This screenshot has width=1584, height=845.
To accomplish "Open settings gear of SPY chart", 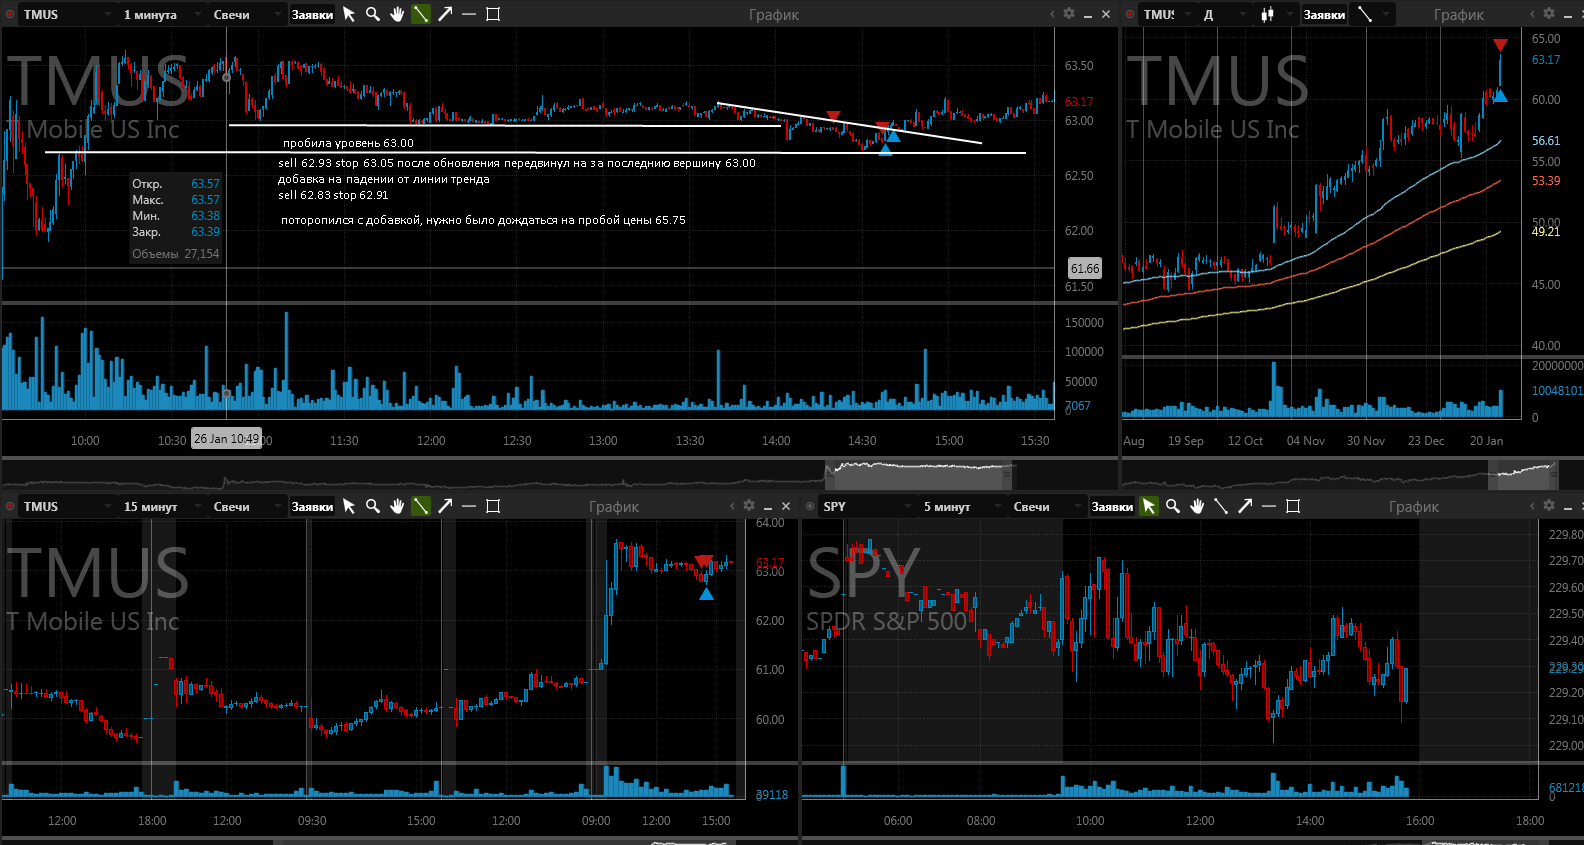I will click(x=1549, y=506).
